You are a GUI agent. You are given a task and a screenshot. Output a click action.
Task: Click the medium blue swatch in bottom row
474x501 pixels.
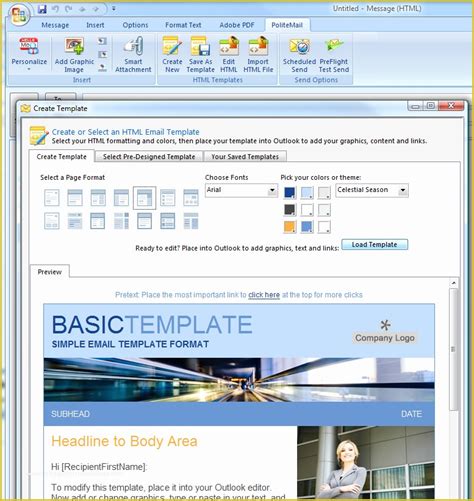point(307,227)
